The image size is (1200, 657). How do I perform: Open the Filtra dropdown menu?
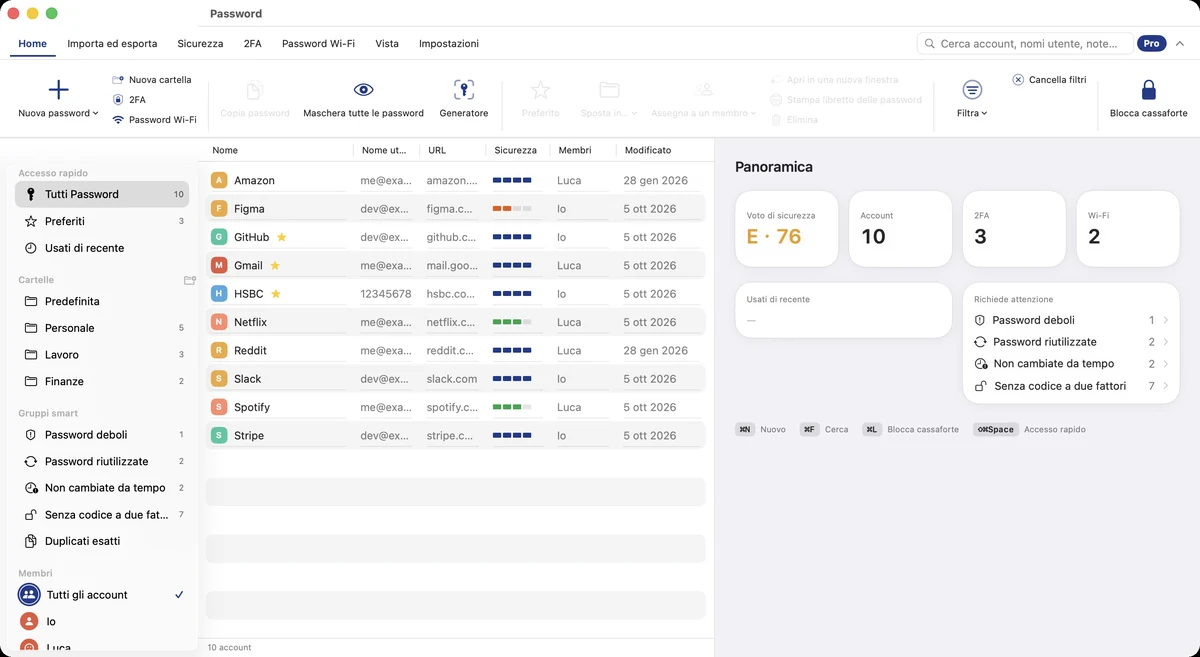(972, 99)
